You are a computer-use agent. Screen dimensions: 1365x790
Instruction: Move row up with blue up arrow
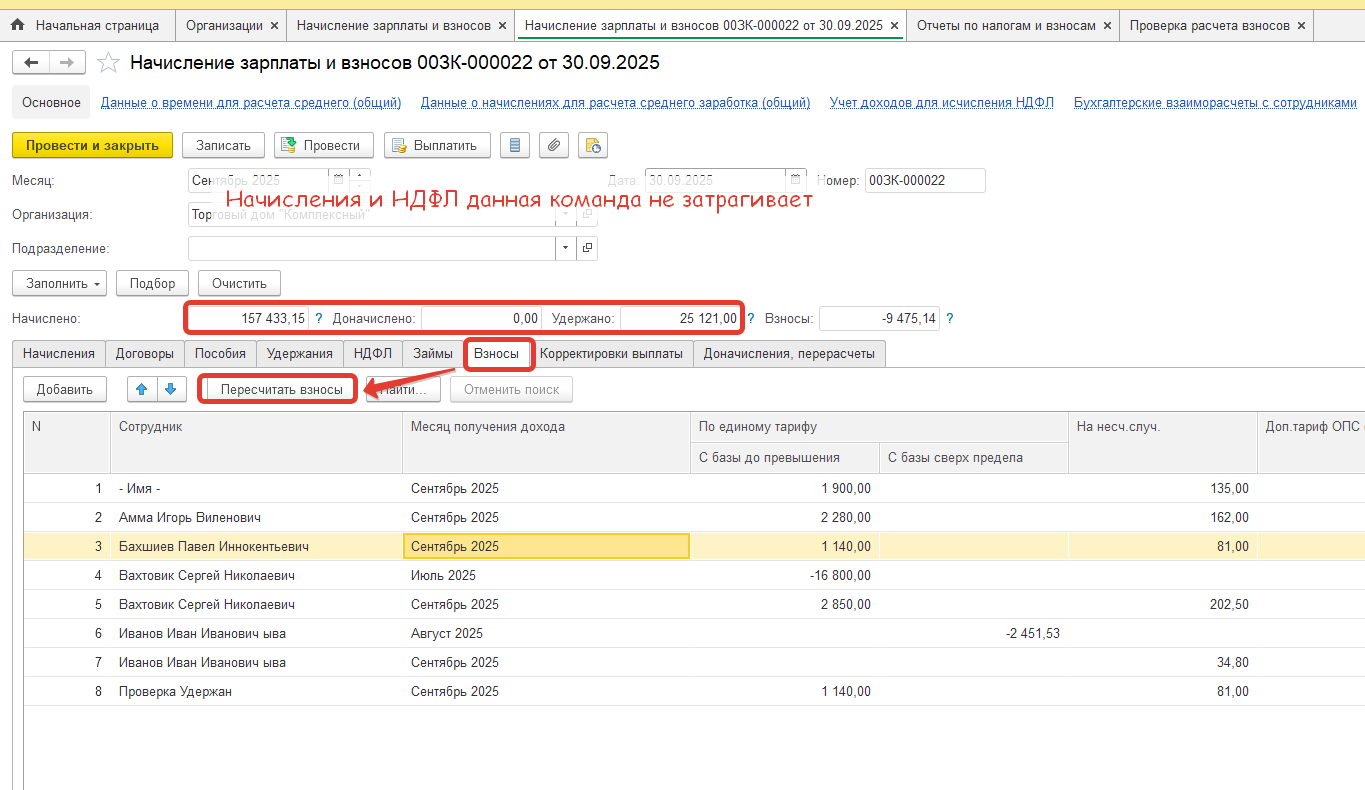coord(142,389)
